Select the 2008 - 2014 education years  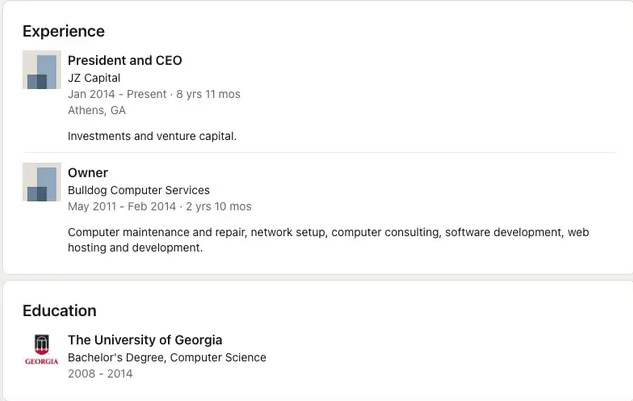(x=100, y=374)
